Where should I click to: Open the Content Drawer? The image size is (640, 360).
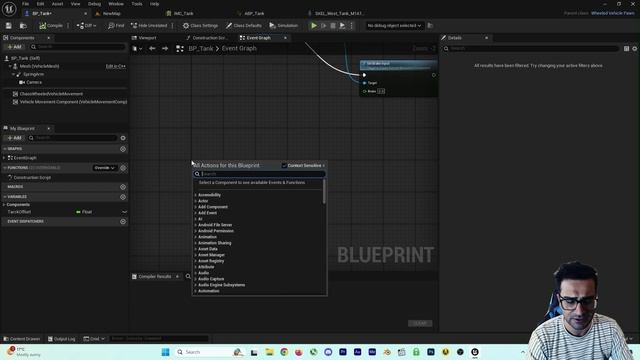(x=22, y=339)
